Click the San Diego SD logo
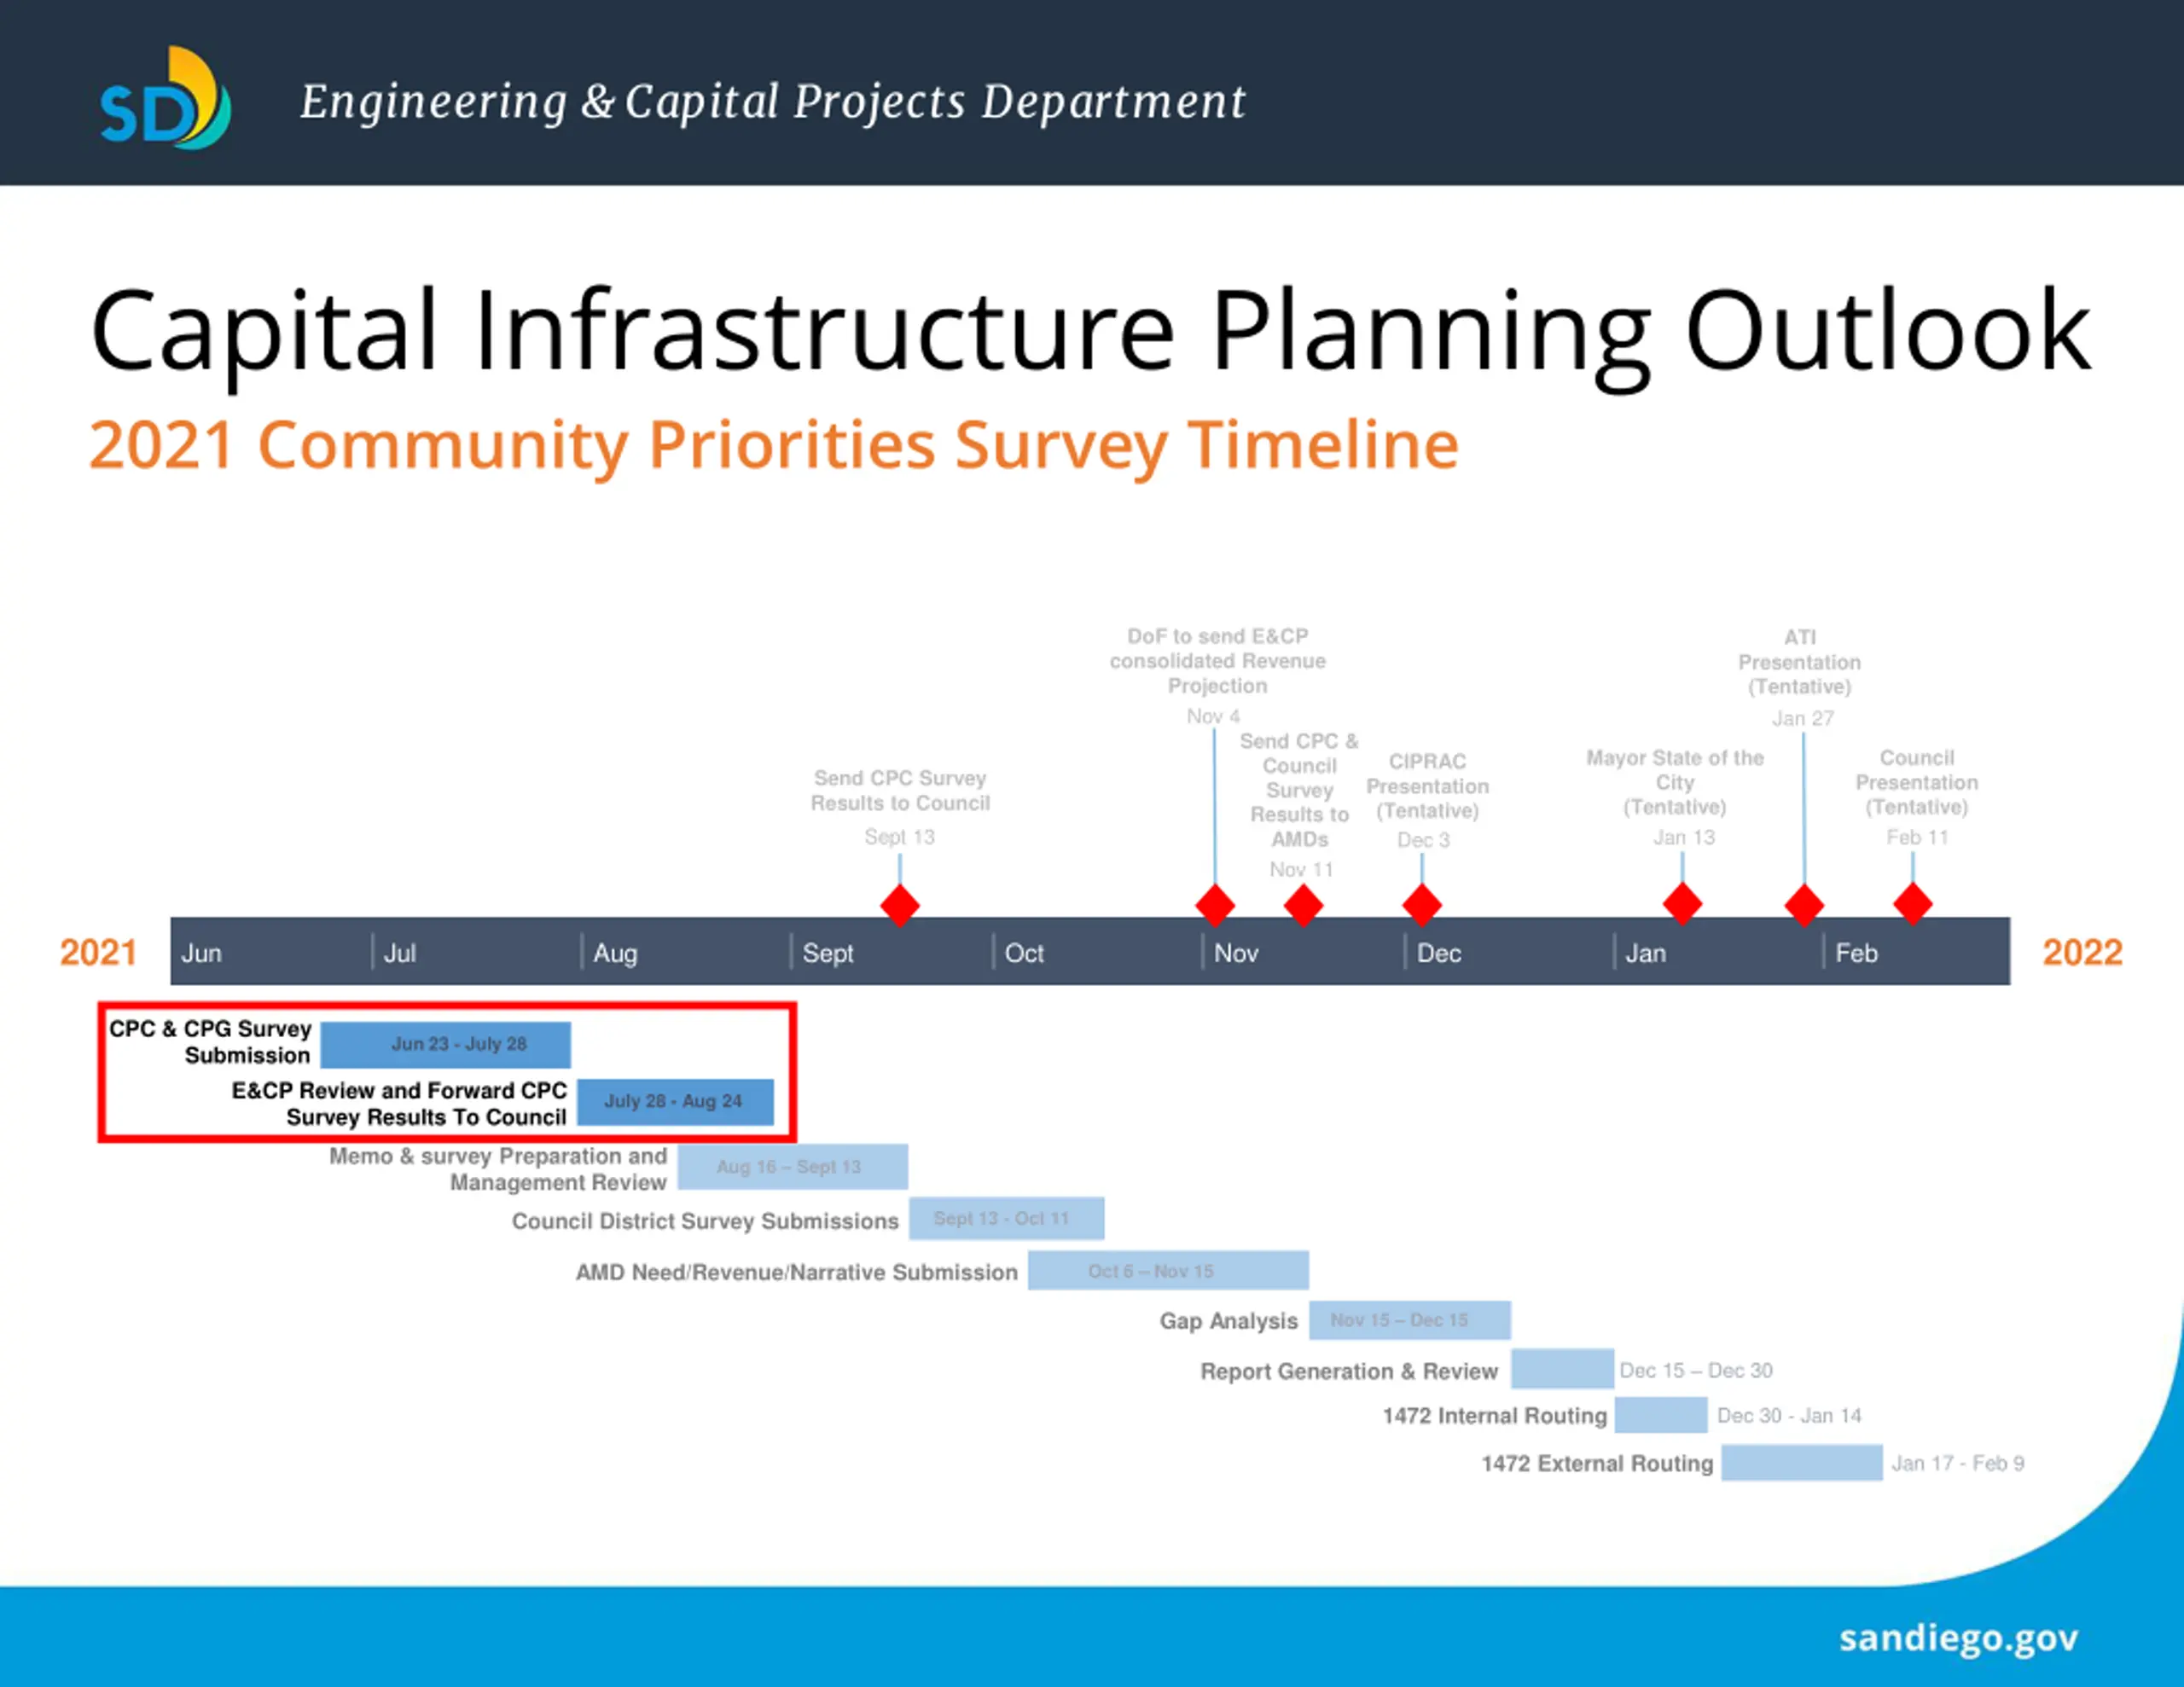 click(x=165, y=98)
